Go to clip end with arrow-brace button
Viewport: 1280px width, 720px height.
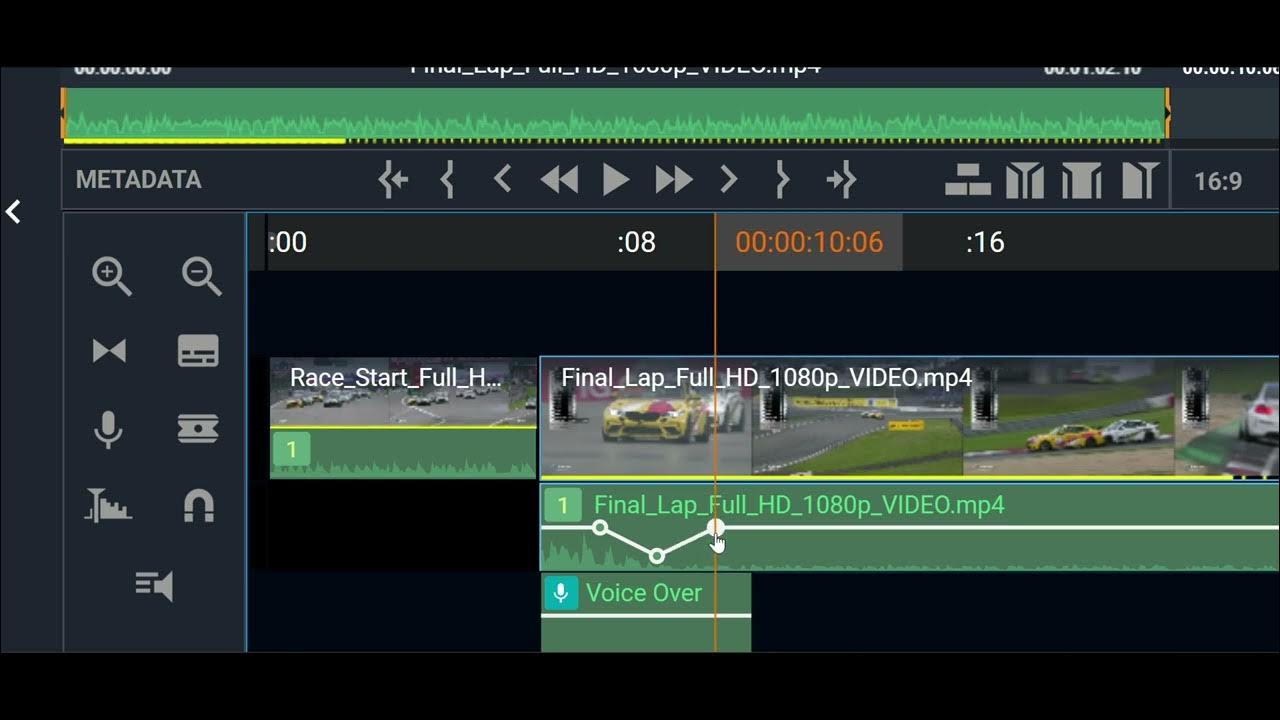click(x=841, y=180)
